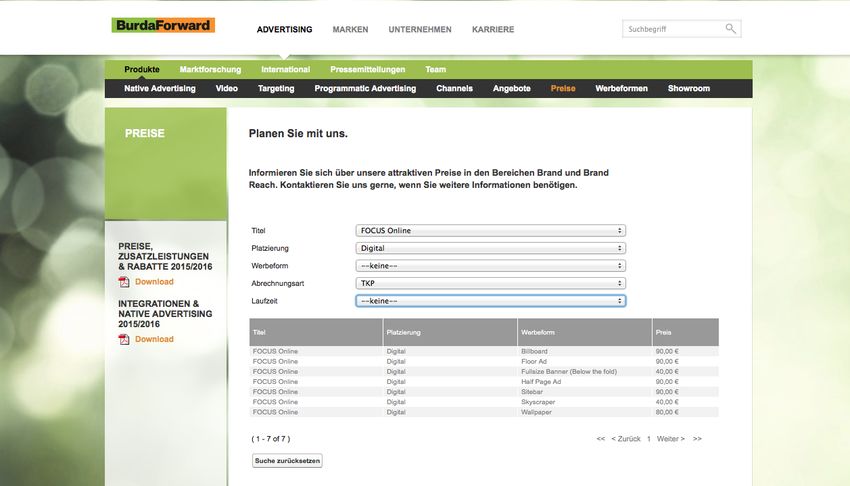Go back with the Zurück link
Image resolution: width=850 pixels, height=486 pixels.
pyautogui.click(x=625, y=439)
